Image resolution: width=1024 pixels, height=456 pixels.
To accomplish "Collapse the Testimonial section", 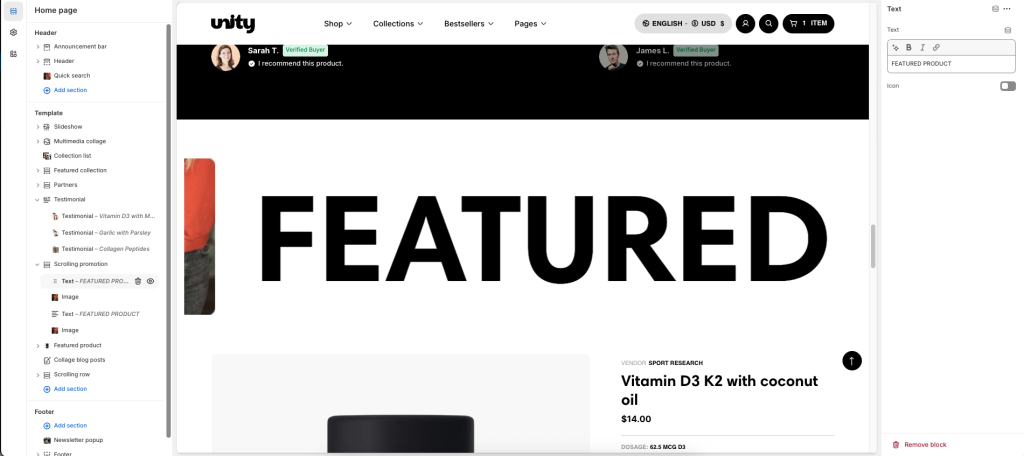I will (x=38, y=199).
